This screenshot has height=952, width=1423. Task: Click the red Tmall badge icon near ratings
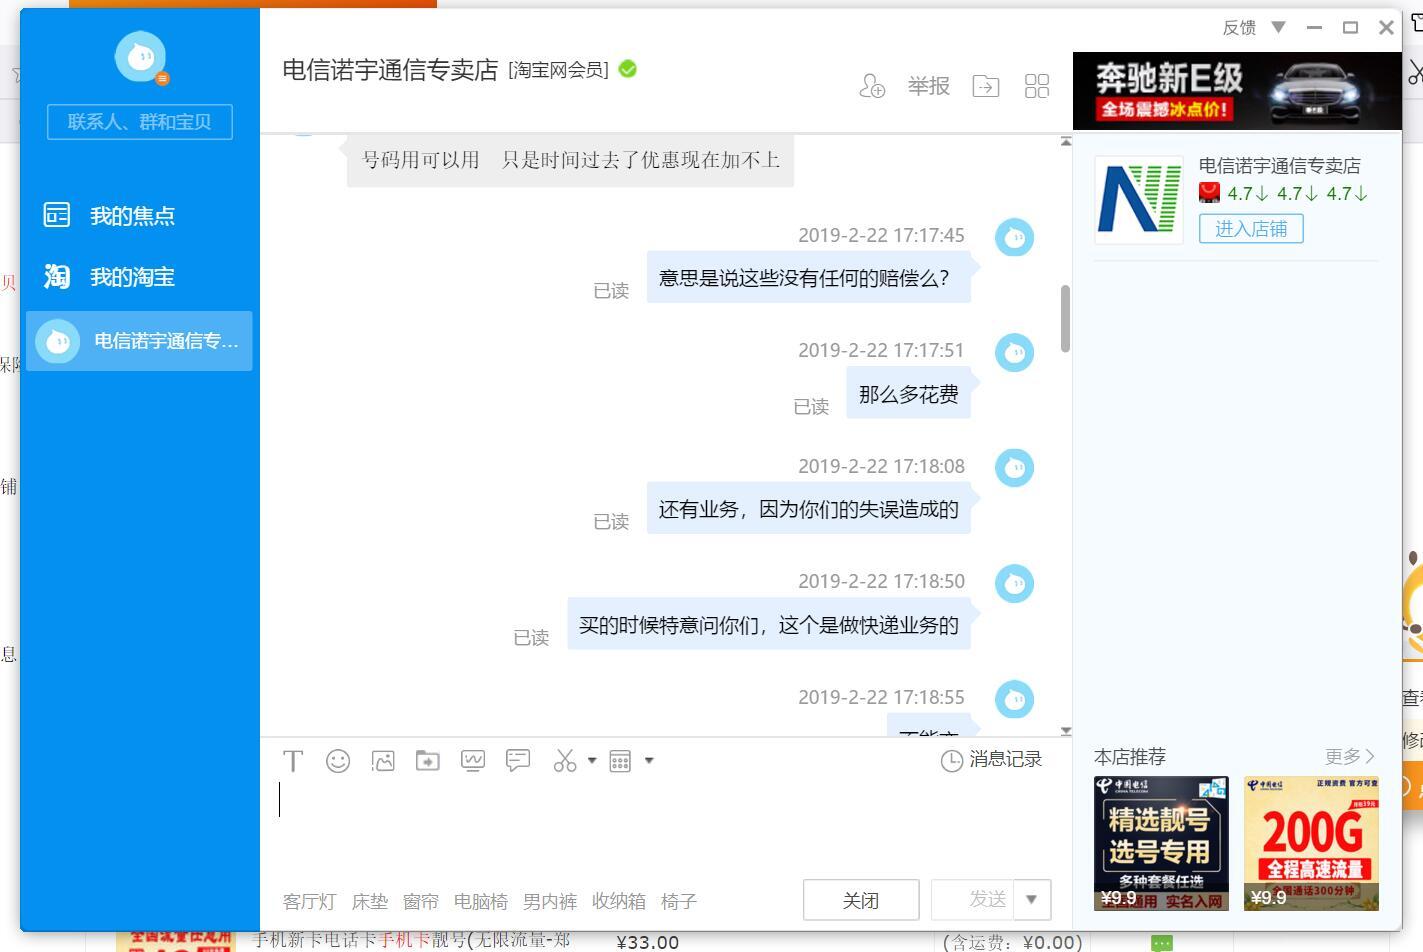click(x=1210, y=193)
